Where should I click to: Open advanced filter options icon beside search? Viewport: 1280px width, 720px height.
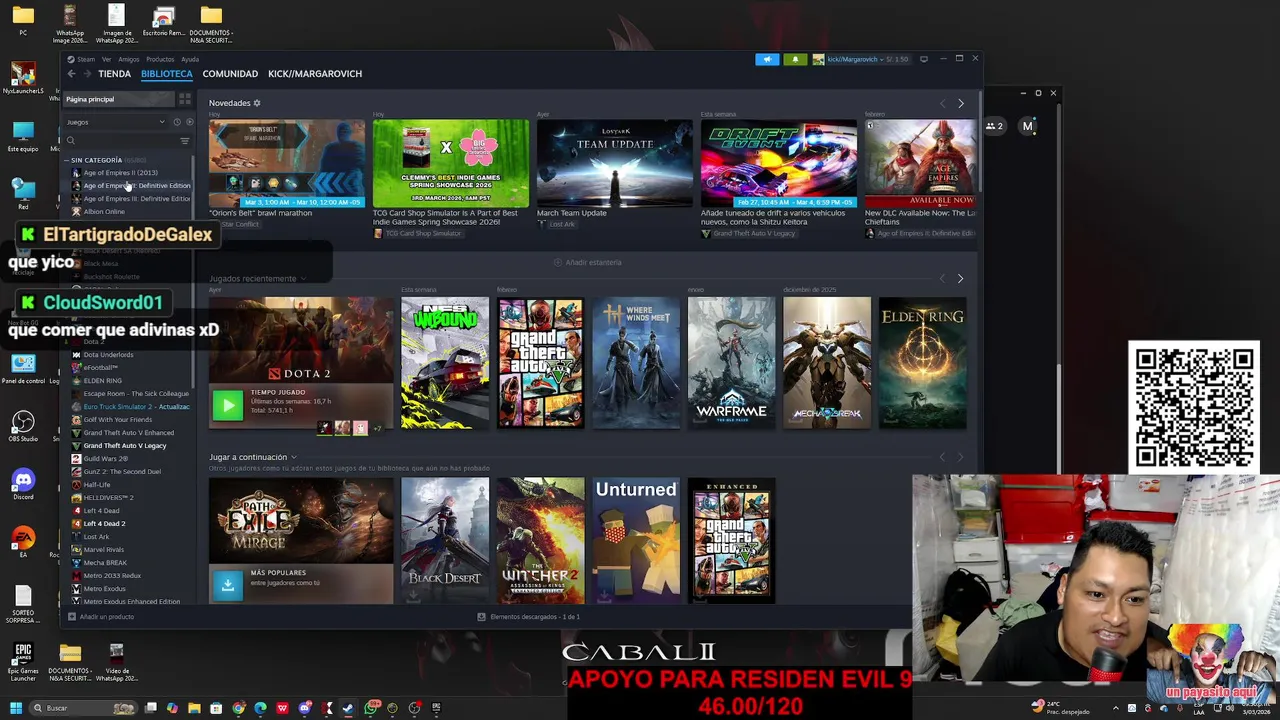tap(184, 141)
